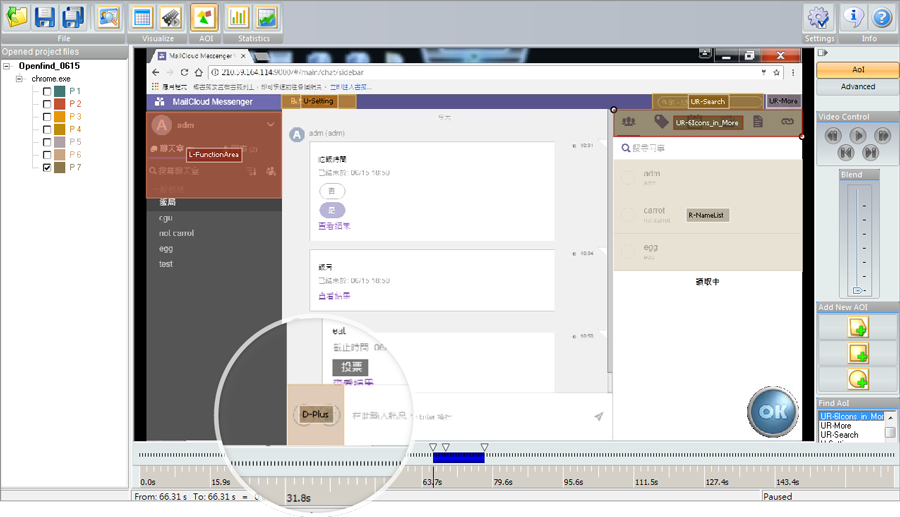Uncheck the P7 participant checkbox
The height and width of the screenshot is (517, 900).
click(x=47, y=168)
